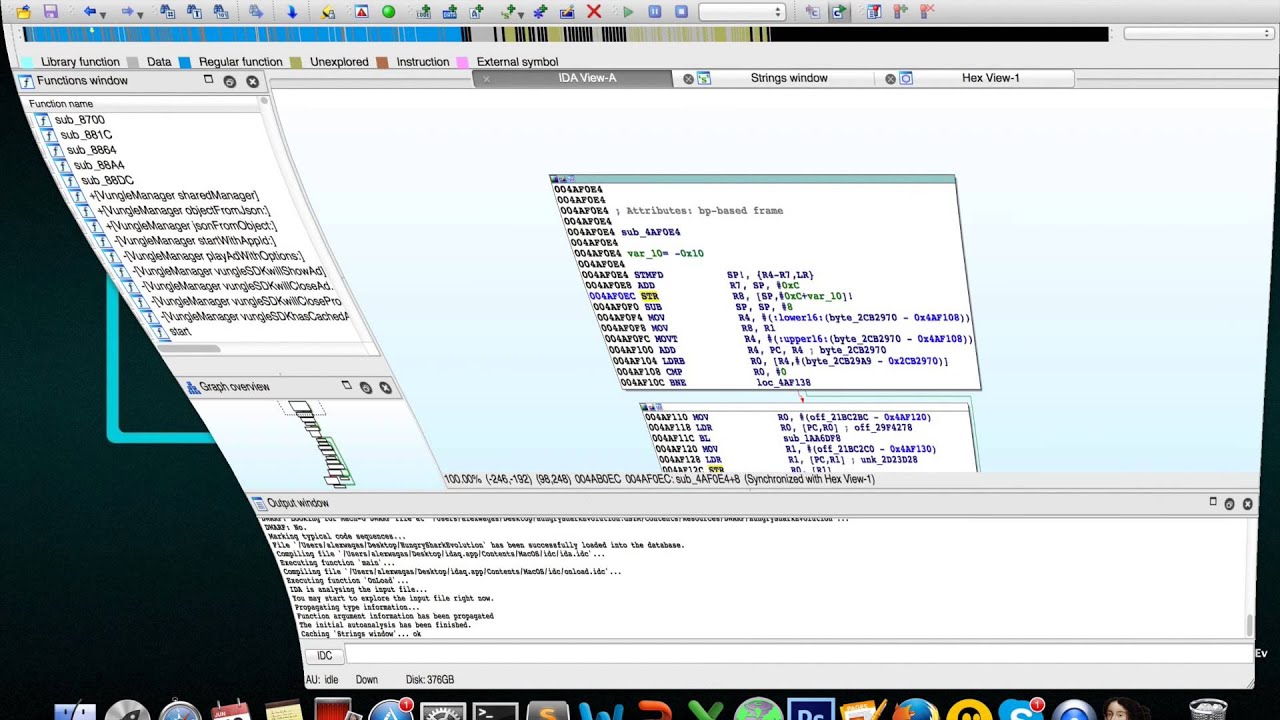Open Photoshop from the Dock

click(x=810, y=710)
